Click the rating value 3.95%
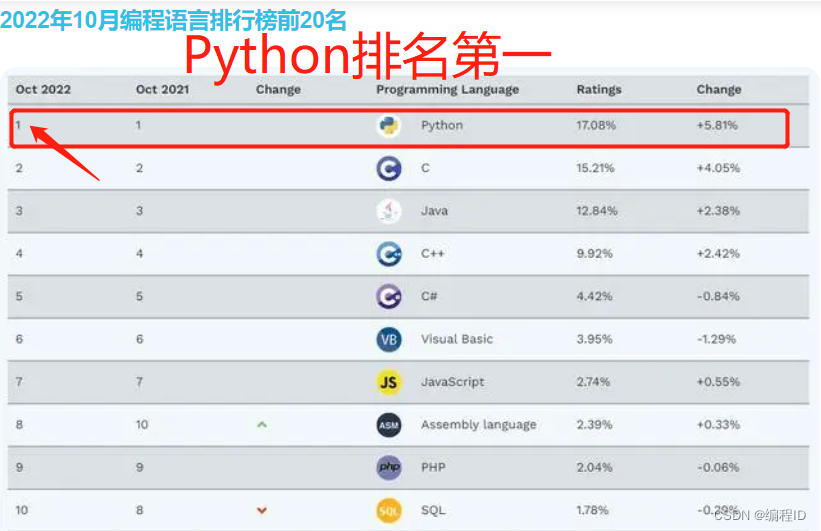Viewport: 821px width, 531px height. tap(594, 339)
